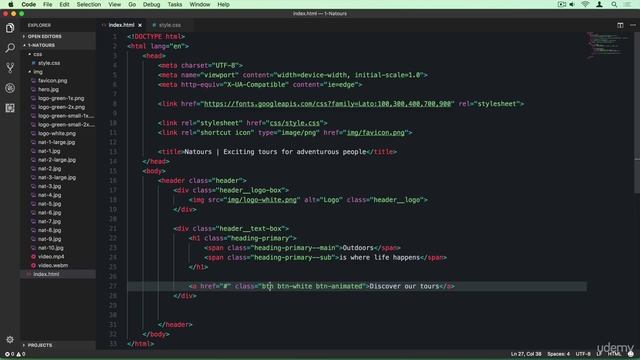The height and width of the screenshot is (360, 640).
Task: Place cursor on the title tag line
Action: click(x=277, y=152)
